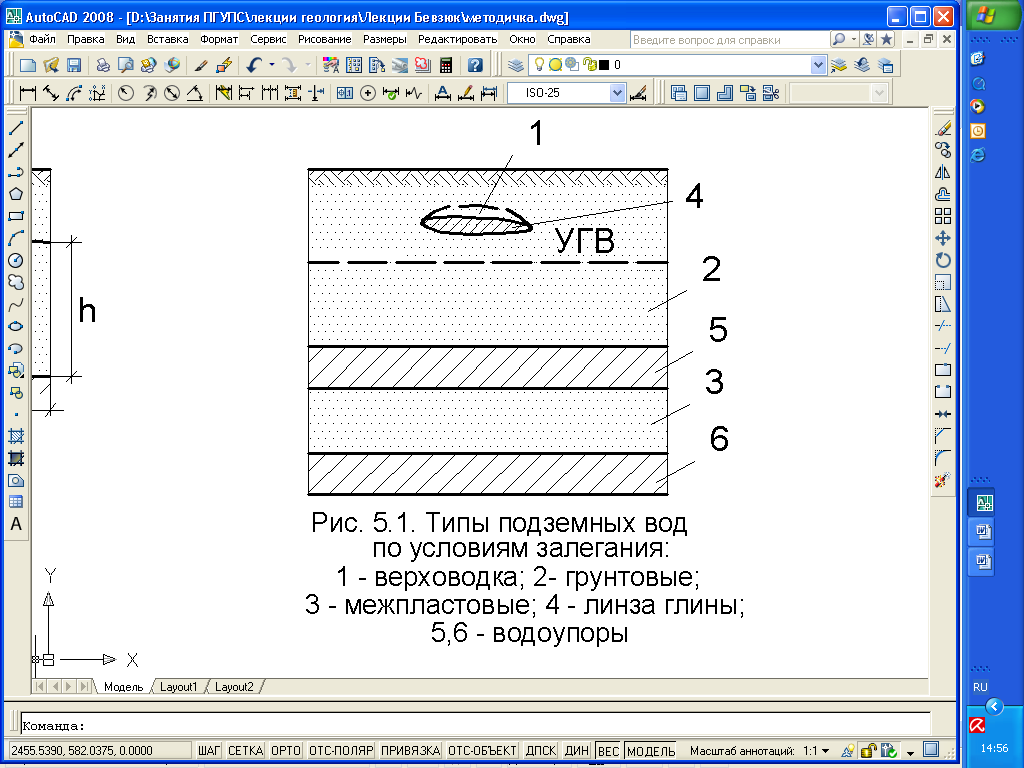Open the QuickCalc calculator icon
Image resolution: width=1024 pixels, height=768 pixels.
point(445,65)
